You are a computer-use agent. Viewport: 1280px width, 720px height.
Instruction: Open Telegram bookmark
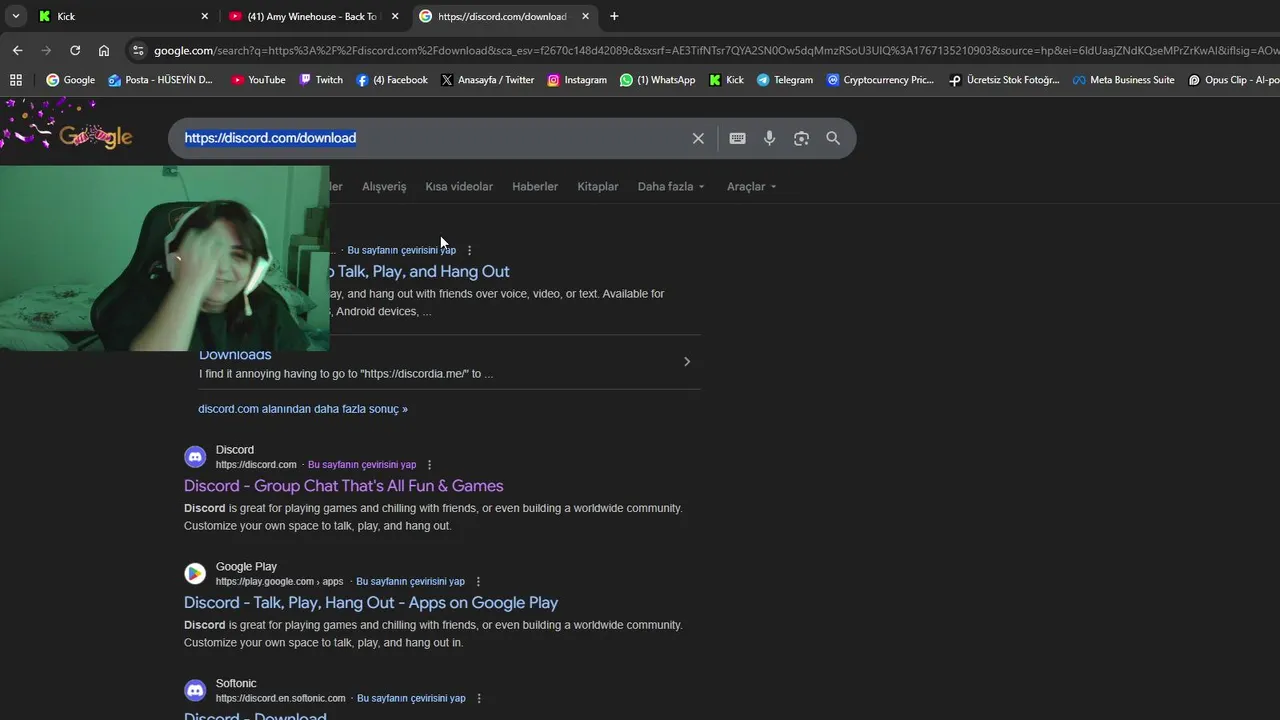(x=785, y=80)
